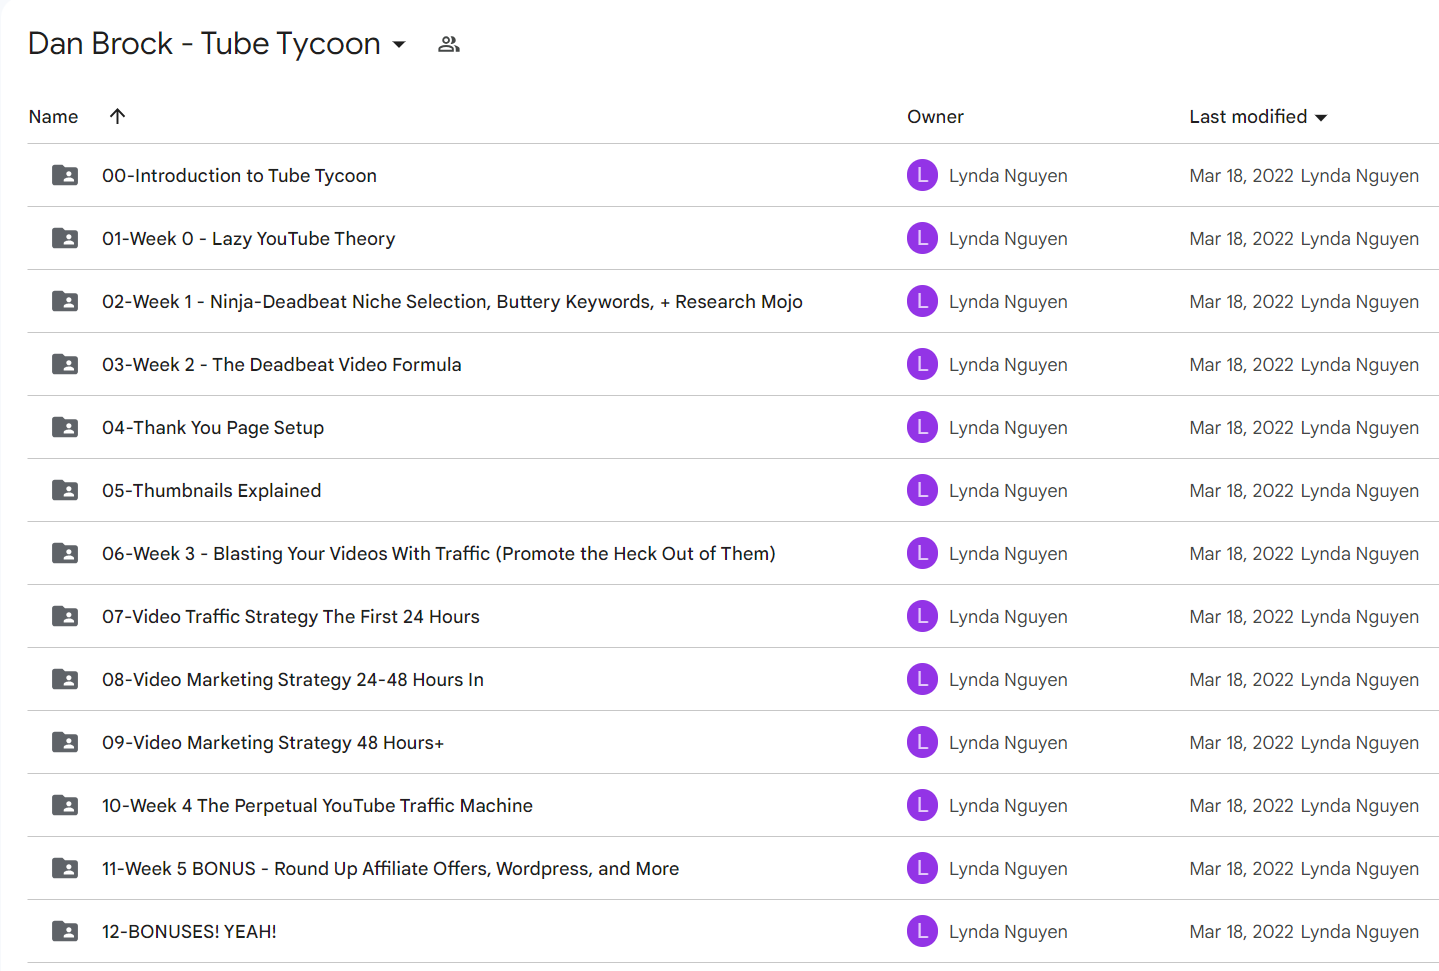This screenshot has height=971, width=1439.
Task: Open 03-Week 2 - The Deadbeat Video Formula name
Action: point(281,365)
